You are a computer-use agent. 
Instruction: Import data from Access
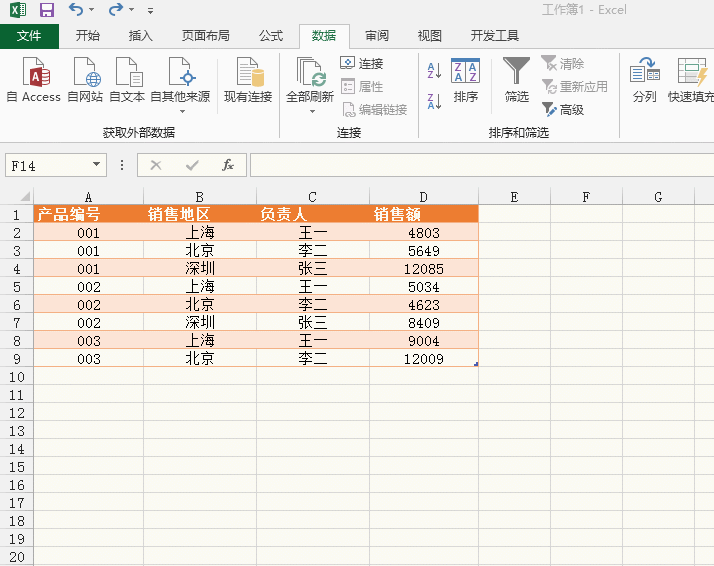click(x=34, y=80)
